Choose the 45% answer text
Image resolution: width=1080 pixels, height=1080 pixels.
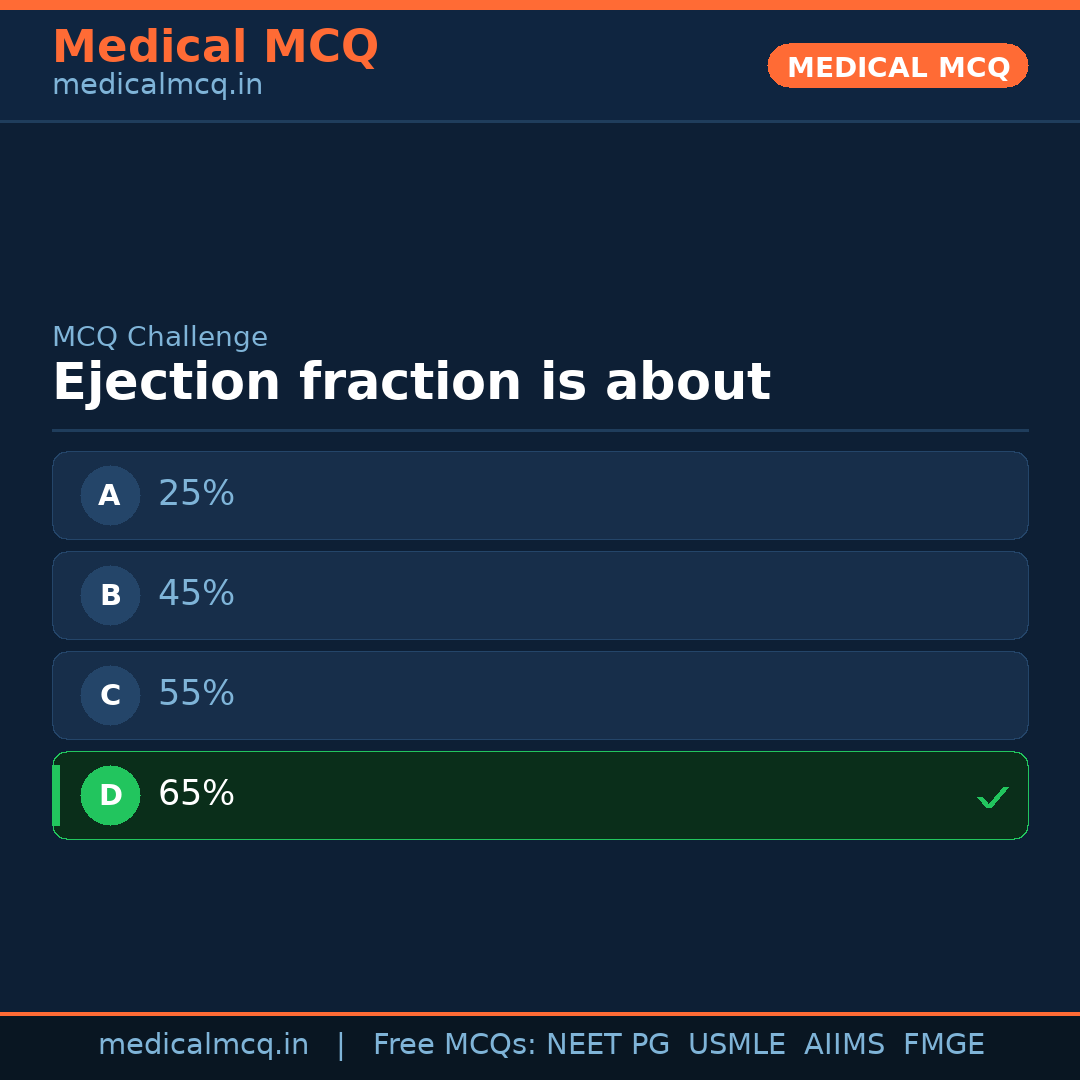pyautogui.click(x=196, y=594)
